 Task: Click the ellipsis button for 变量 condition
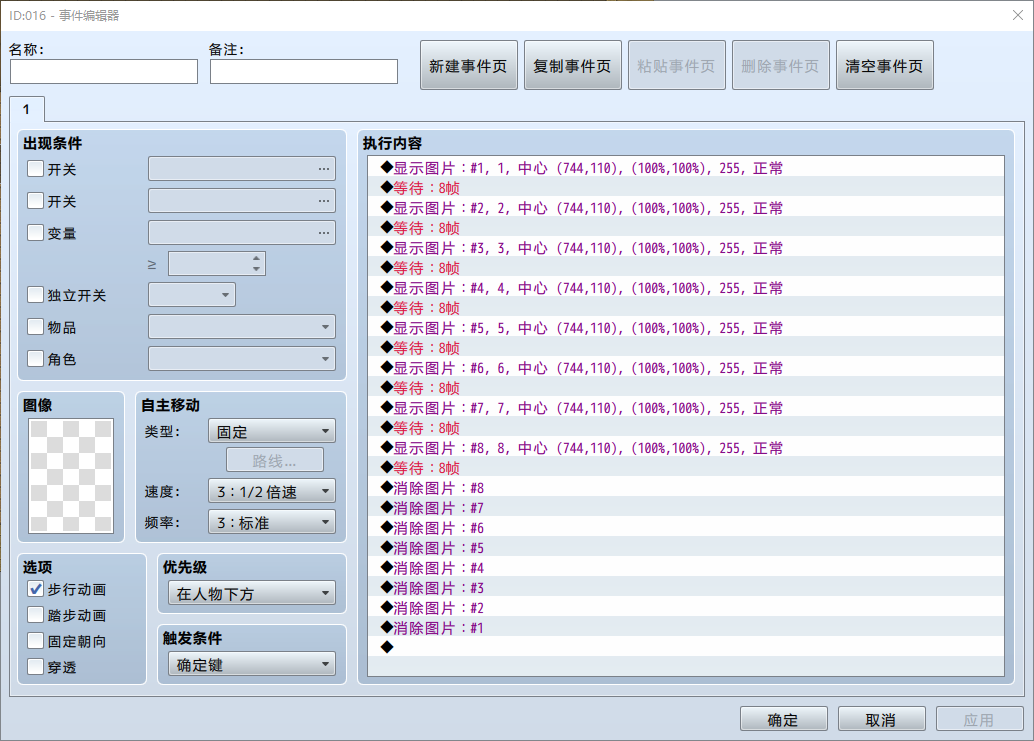click(x=323, y=233)
